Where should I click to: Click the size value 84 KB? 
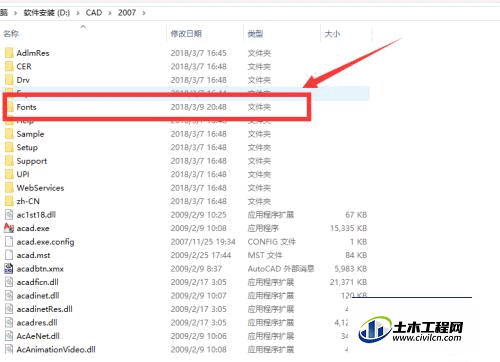[x=356, y=255]
